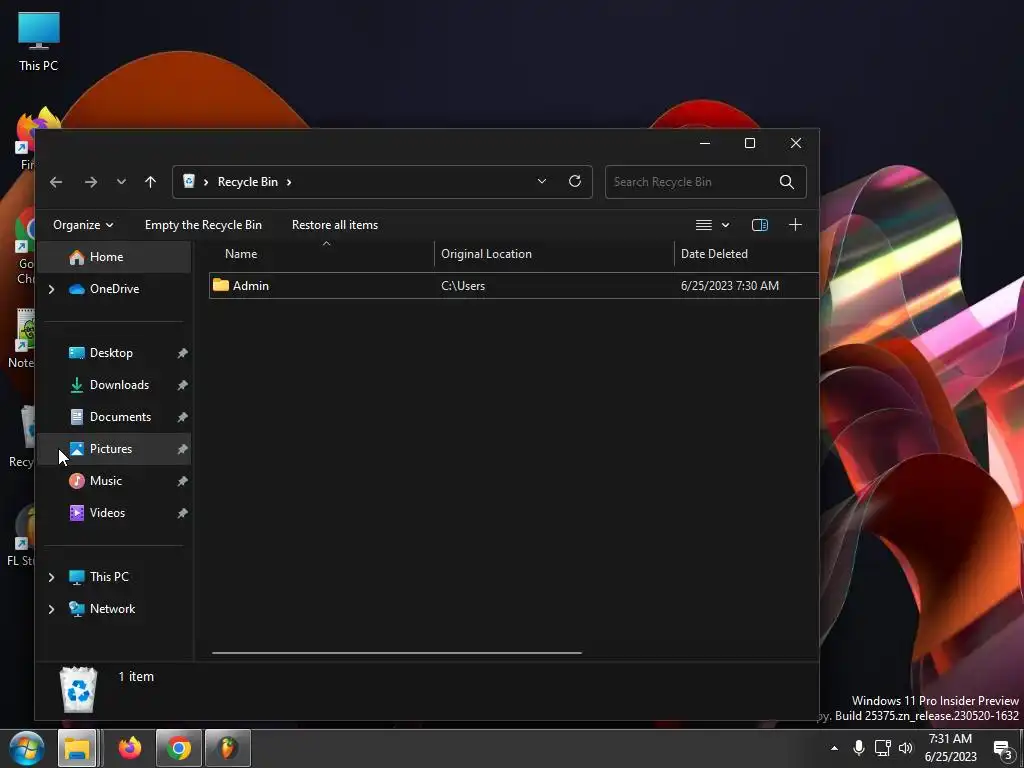The image size is (1024, 768).
Task: Click the pin icon beside Documents
Action: pos(182,417)
